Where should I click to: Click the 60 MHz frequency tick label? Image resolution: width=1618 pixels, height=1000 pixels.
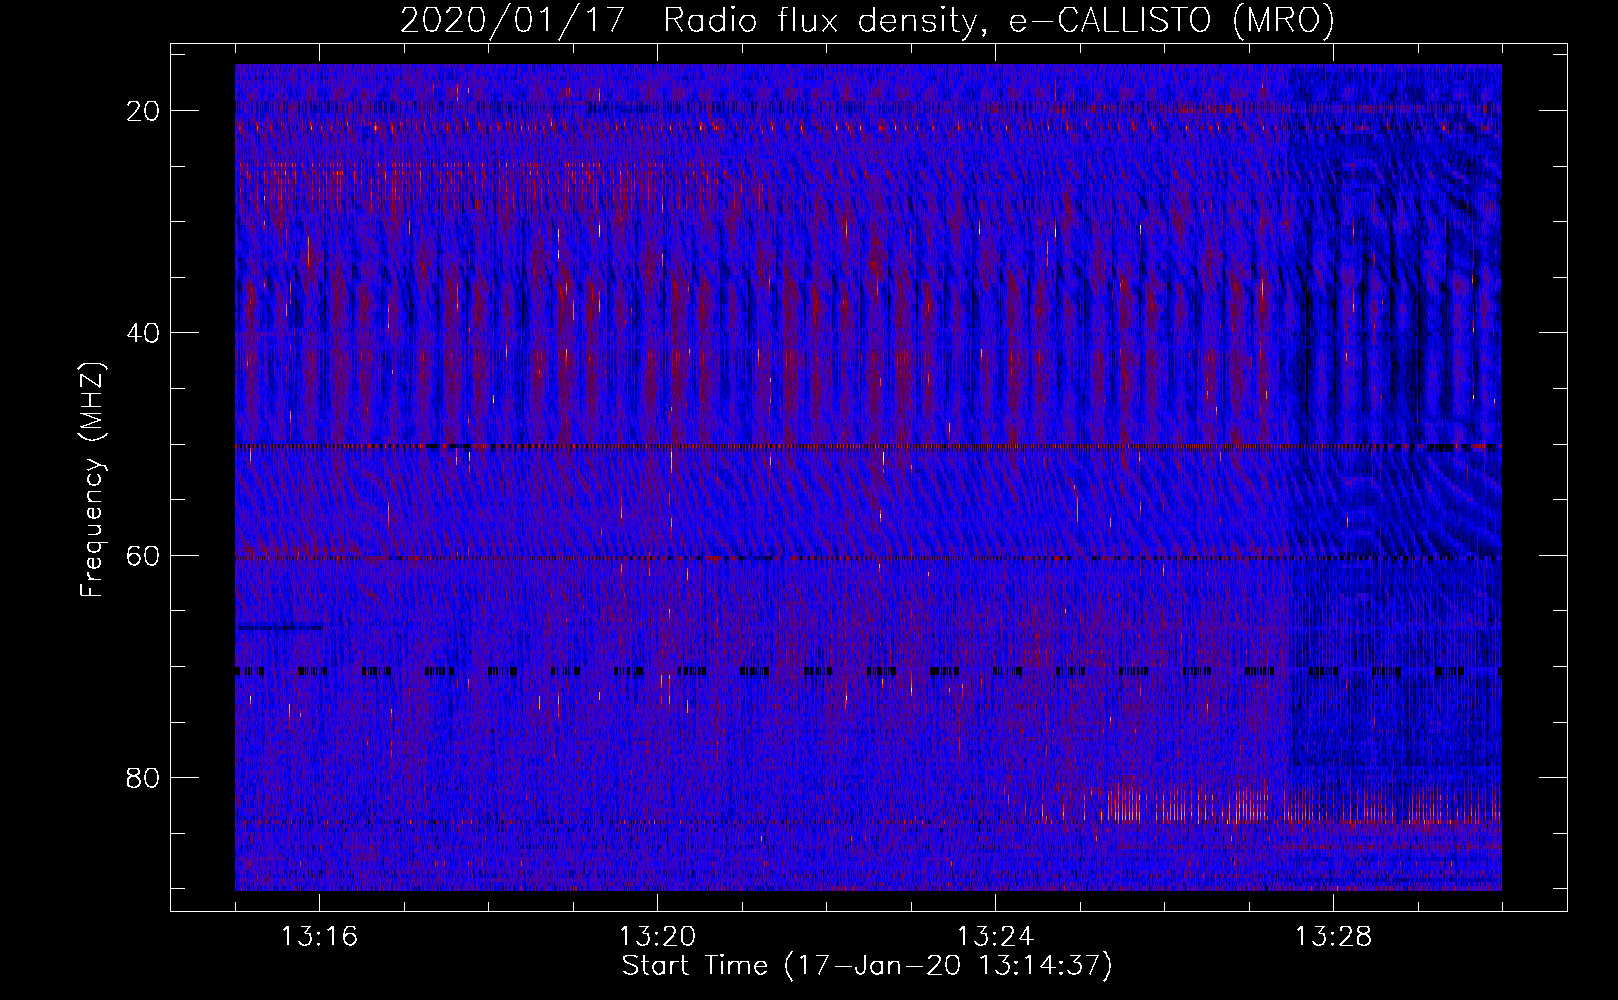[143, 556]
